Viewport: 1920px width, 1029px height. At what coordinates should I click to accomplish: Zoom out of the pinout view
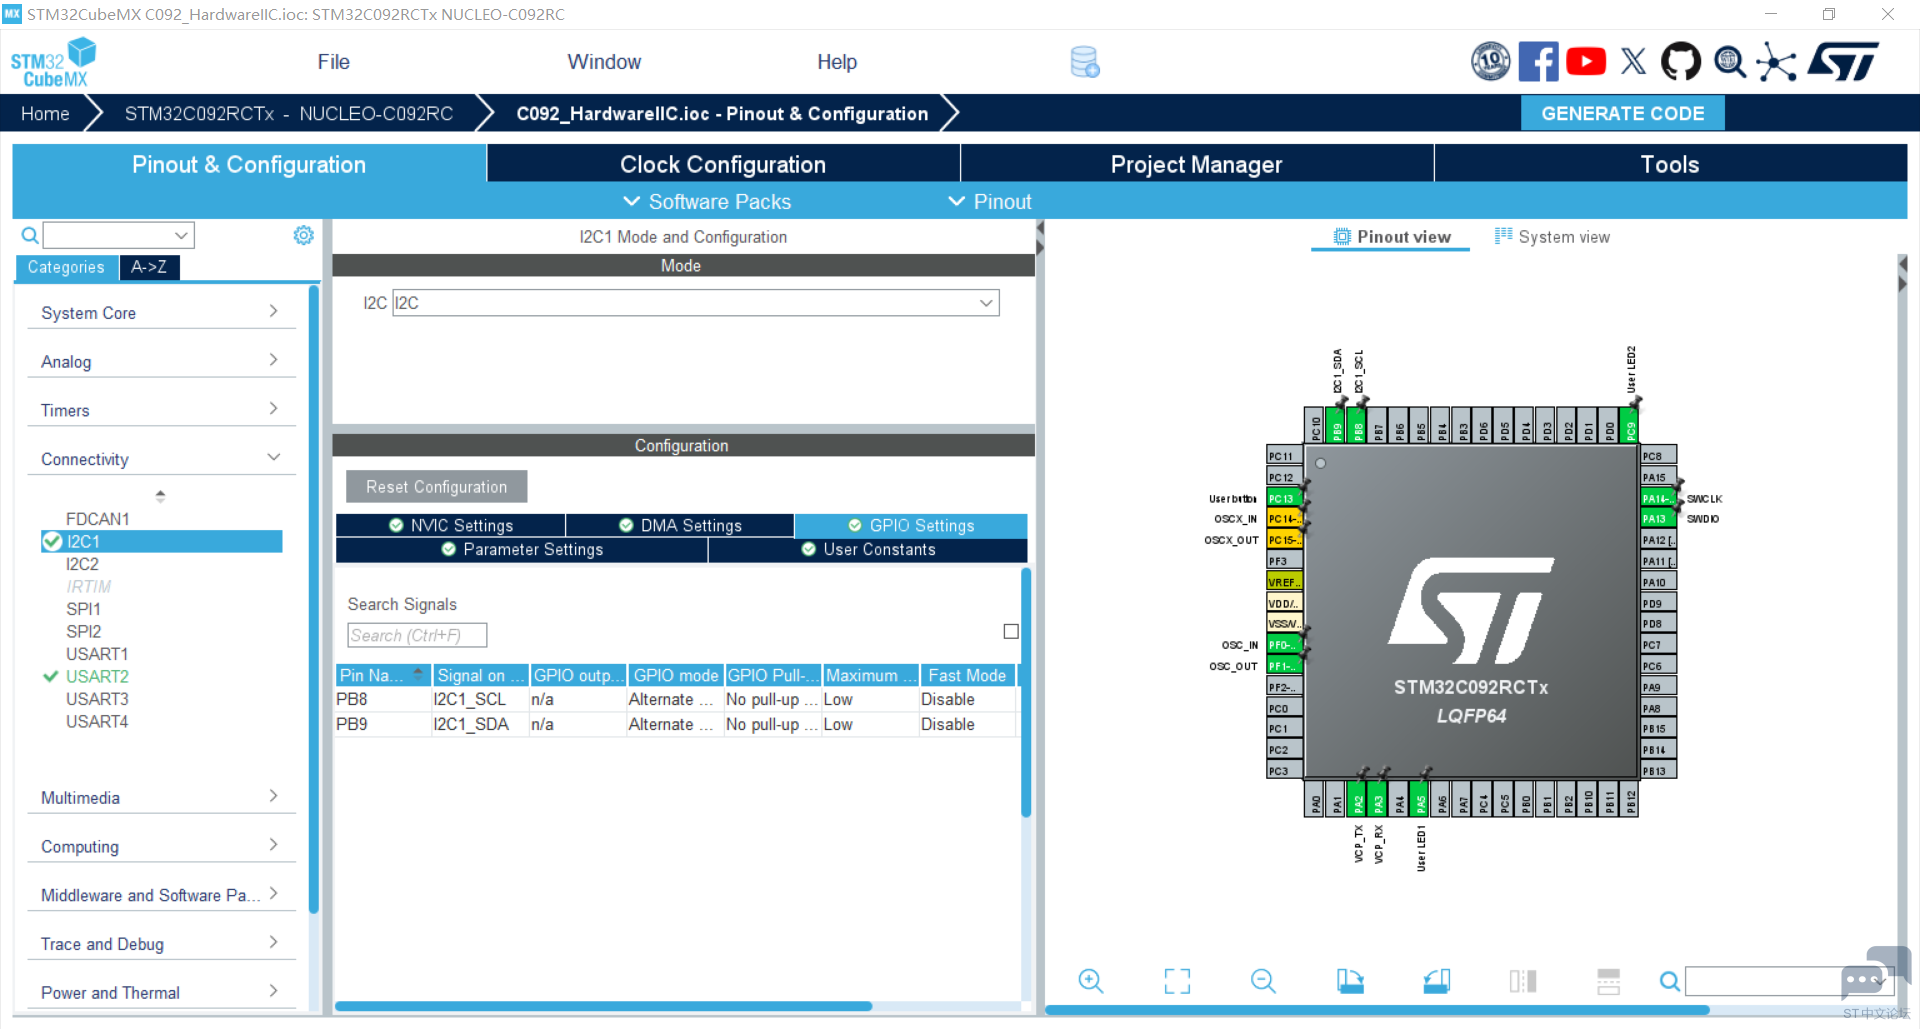click(1263, 981)
